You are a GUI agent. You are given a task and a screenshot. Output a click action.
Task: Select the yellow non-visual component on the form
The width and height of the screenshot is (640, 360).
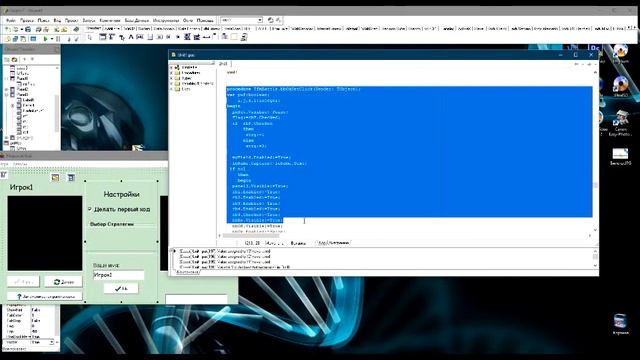tap(55, 177)
